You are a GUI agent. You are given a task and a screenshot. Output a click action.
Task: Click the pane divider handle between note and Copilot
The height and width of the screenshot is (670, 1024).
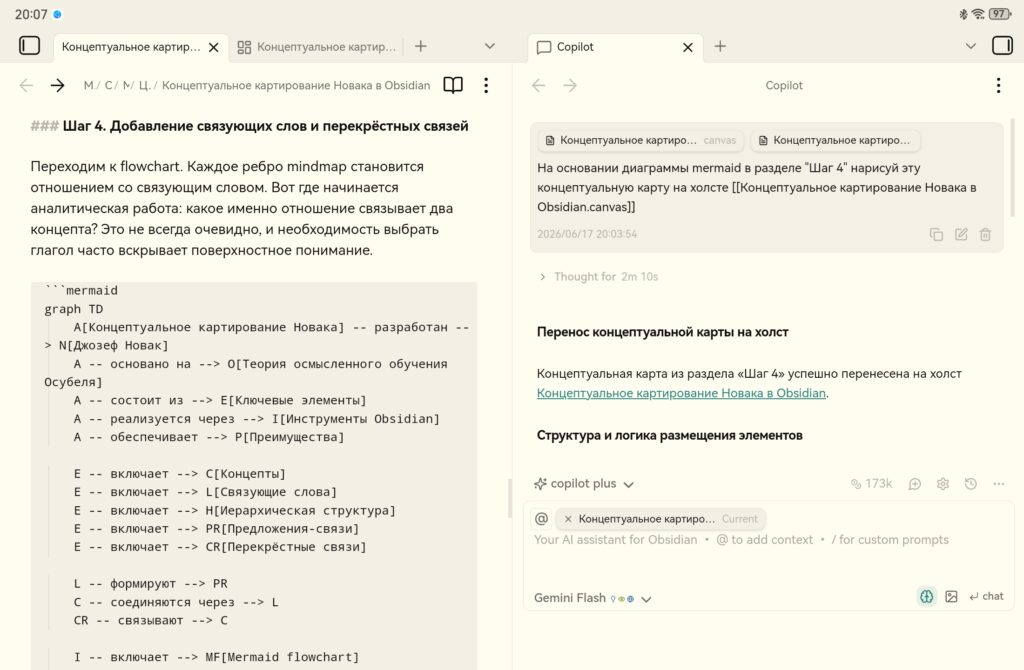510,498
